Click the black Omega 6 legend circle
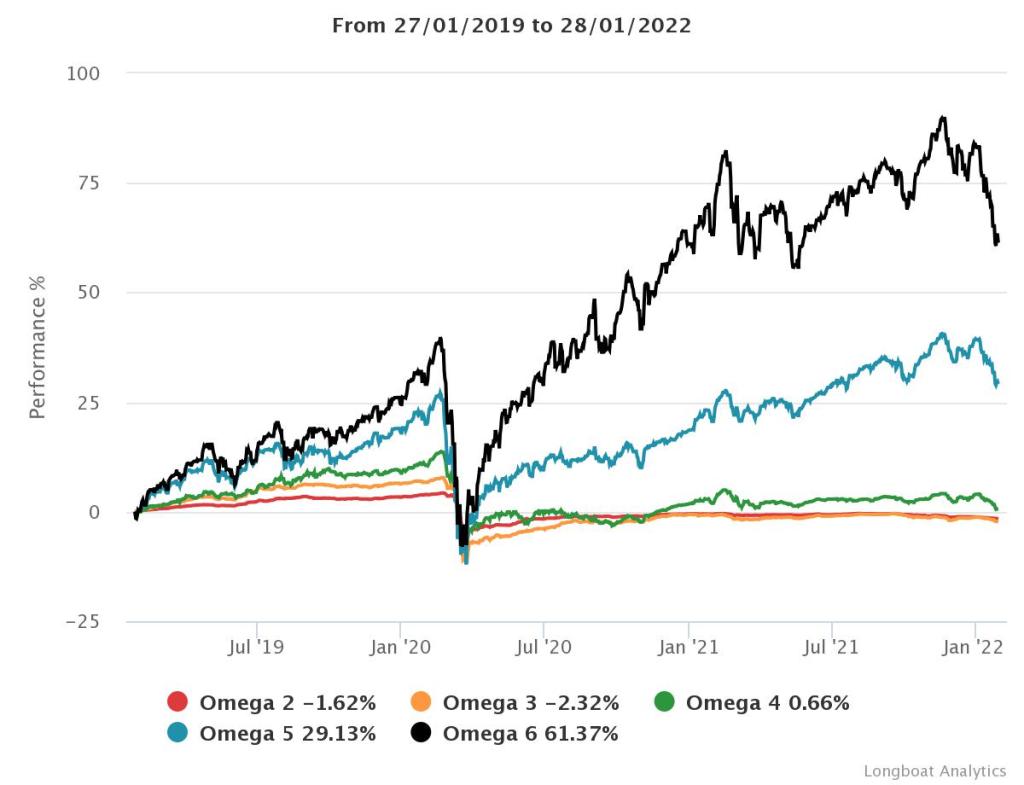Screen dimensions: 1024x785 (x=421, y=733)
